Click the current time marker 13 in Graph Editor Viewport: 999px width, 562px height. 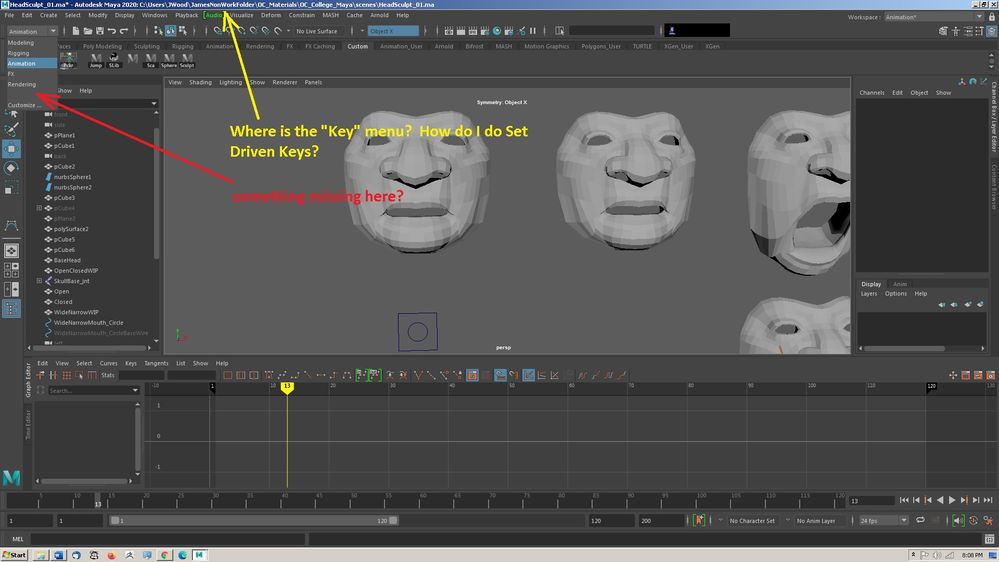[287, 386]
